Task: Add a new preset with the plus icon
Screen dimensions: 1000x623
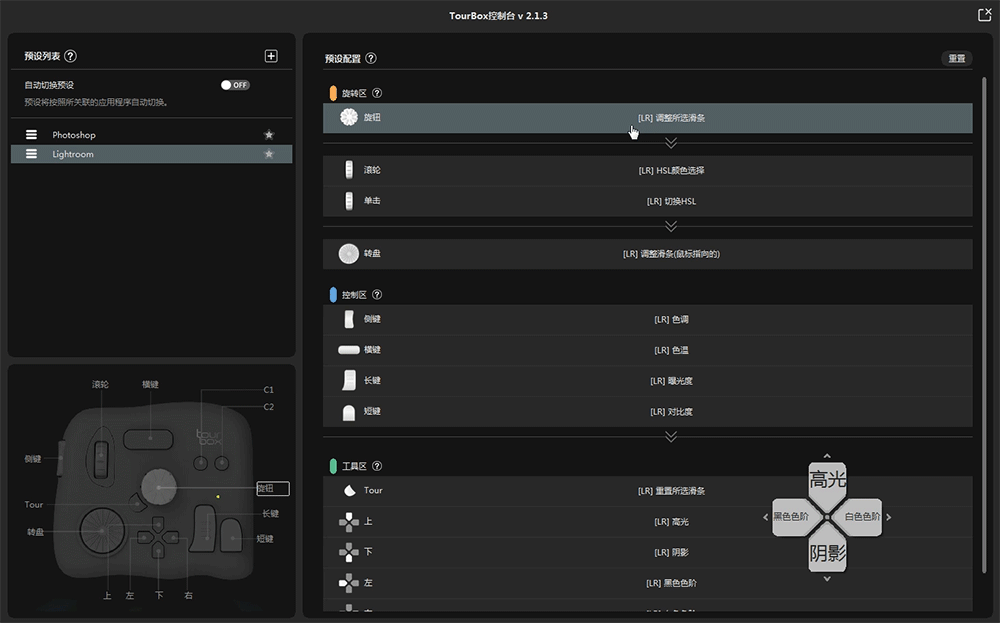Action: [x=271, y=56]
